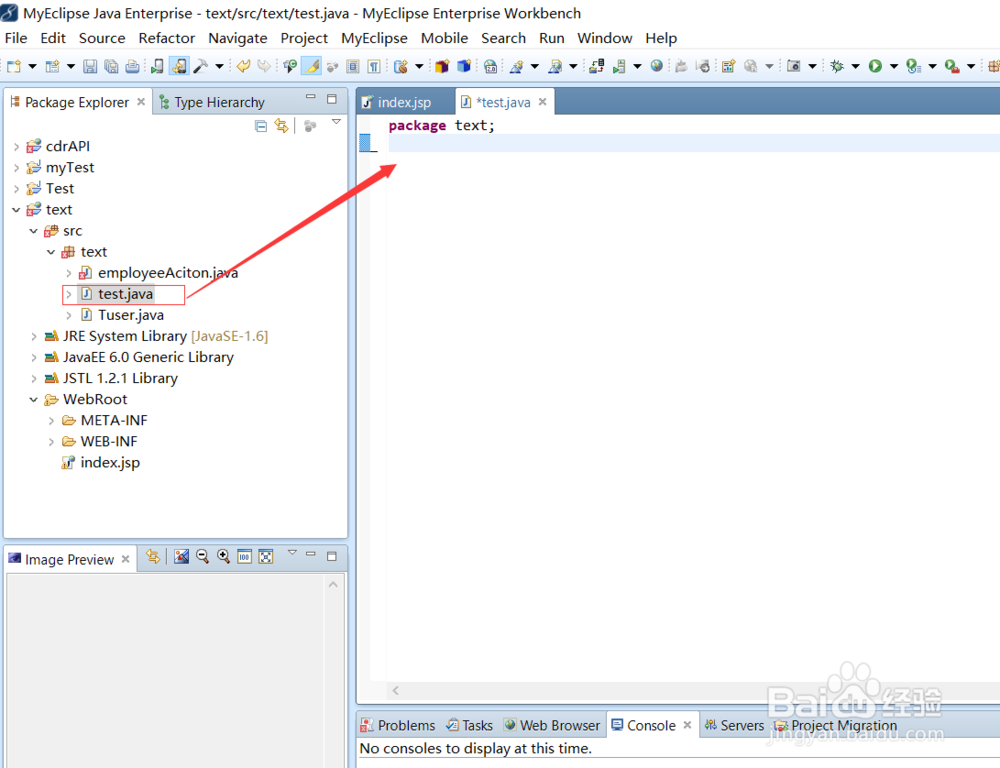Click the Save floppy disk icon
The image size is (1000, 768).
[90, 66]
